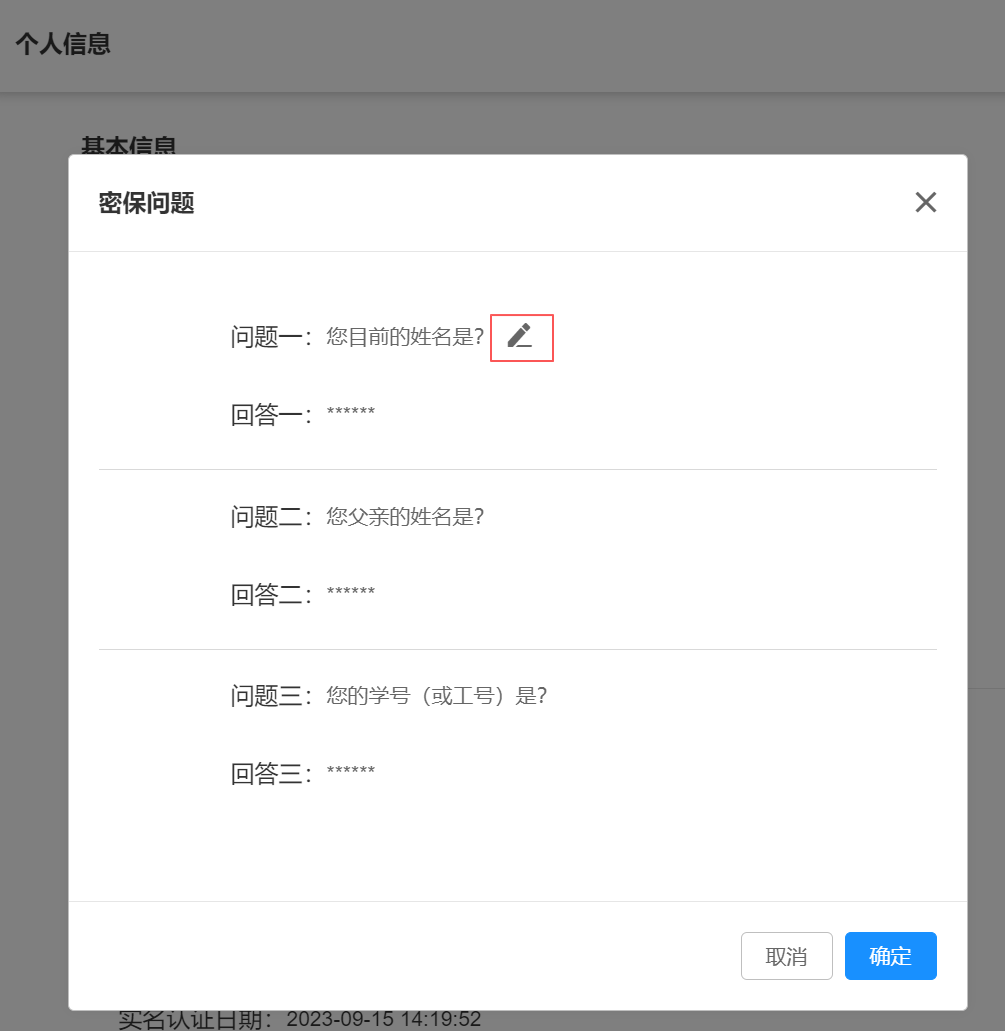The image size is (1005, 1031).
Task: Click the pen icon to modify security question one
Action: click(521, 338)
